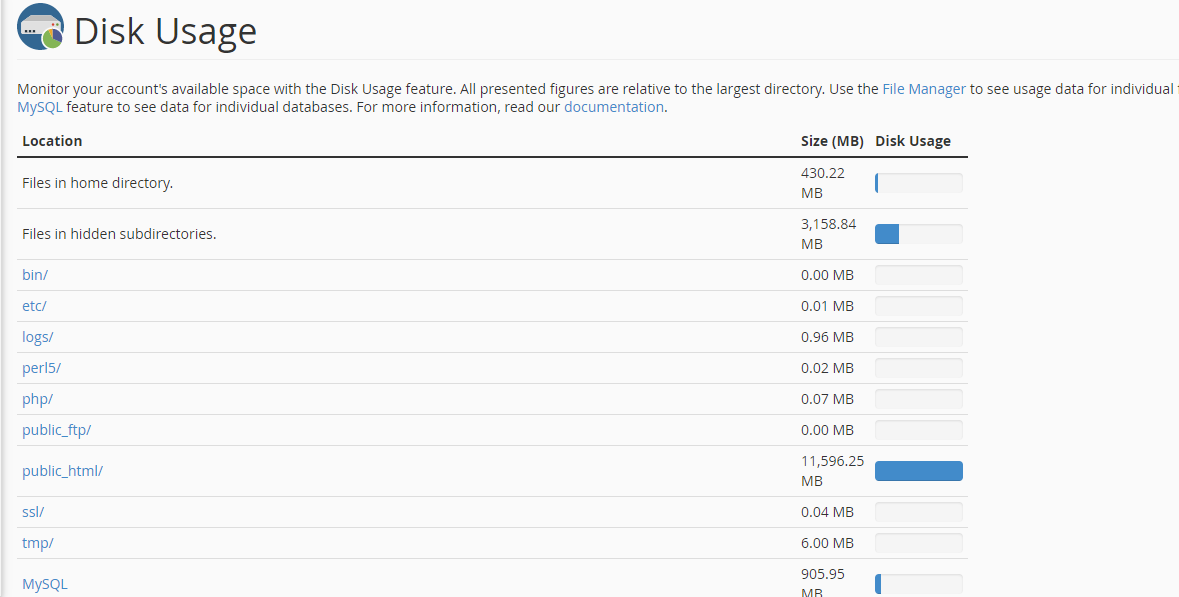Click the MySQL link in the description
1179x597 pixels.
tap(33, 107)
